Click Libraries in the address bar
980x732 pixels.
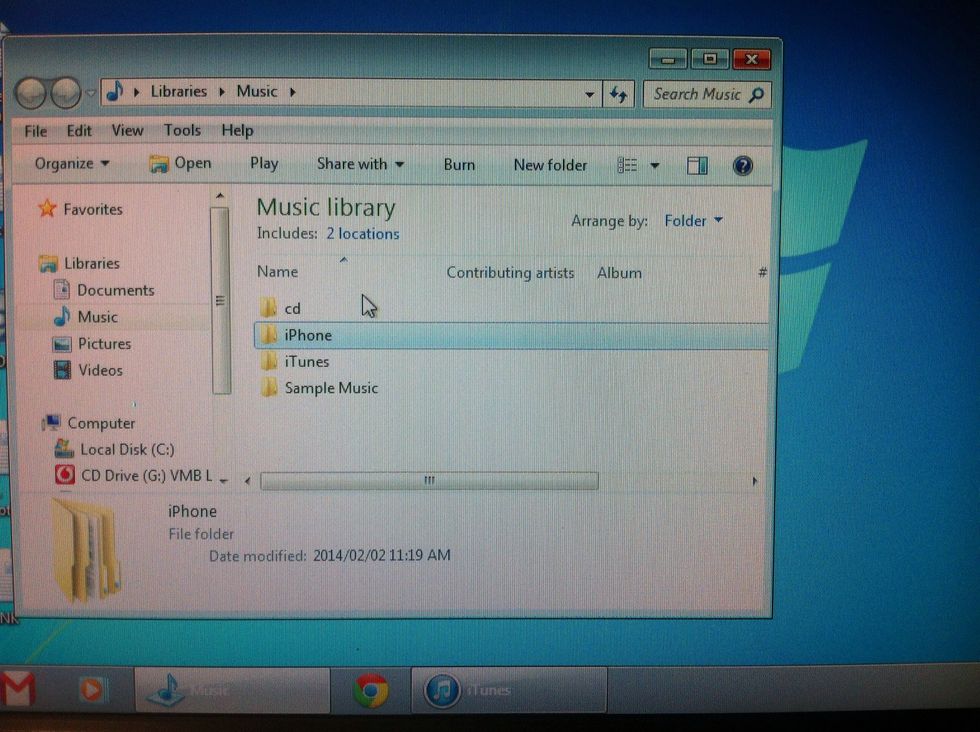tap(179, 91)
